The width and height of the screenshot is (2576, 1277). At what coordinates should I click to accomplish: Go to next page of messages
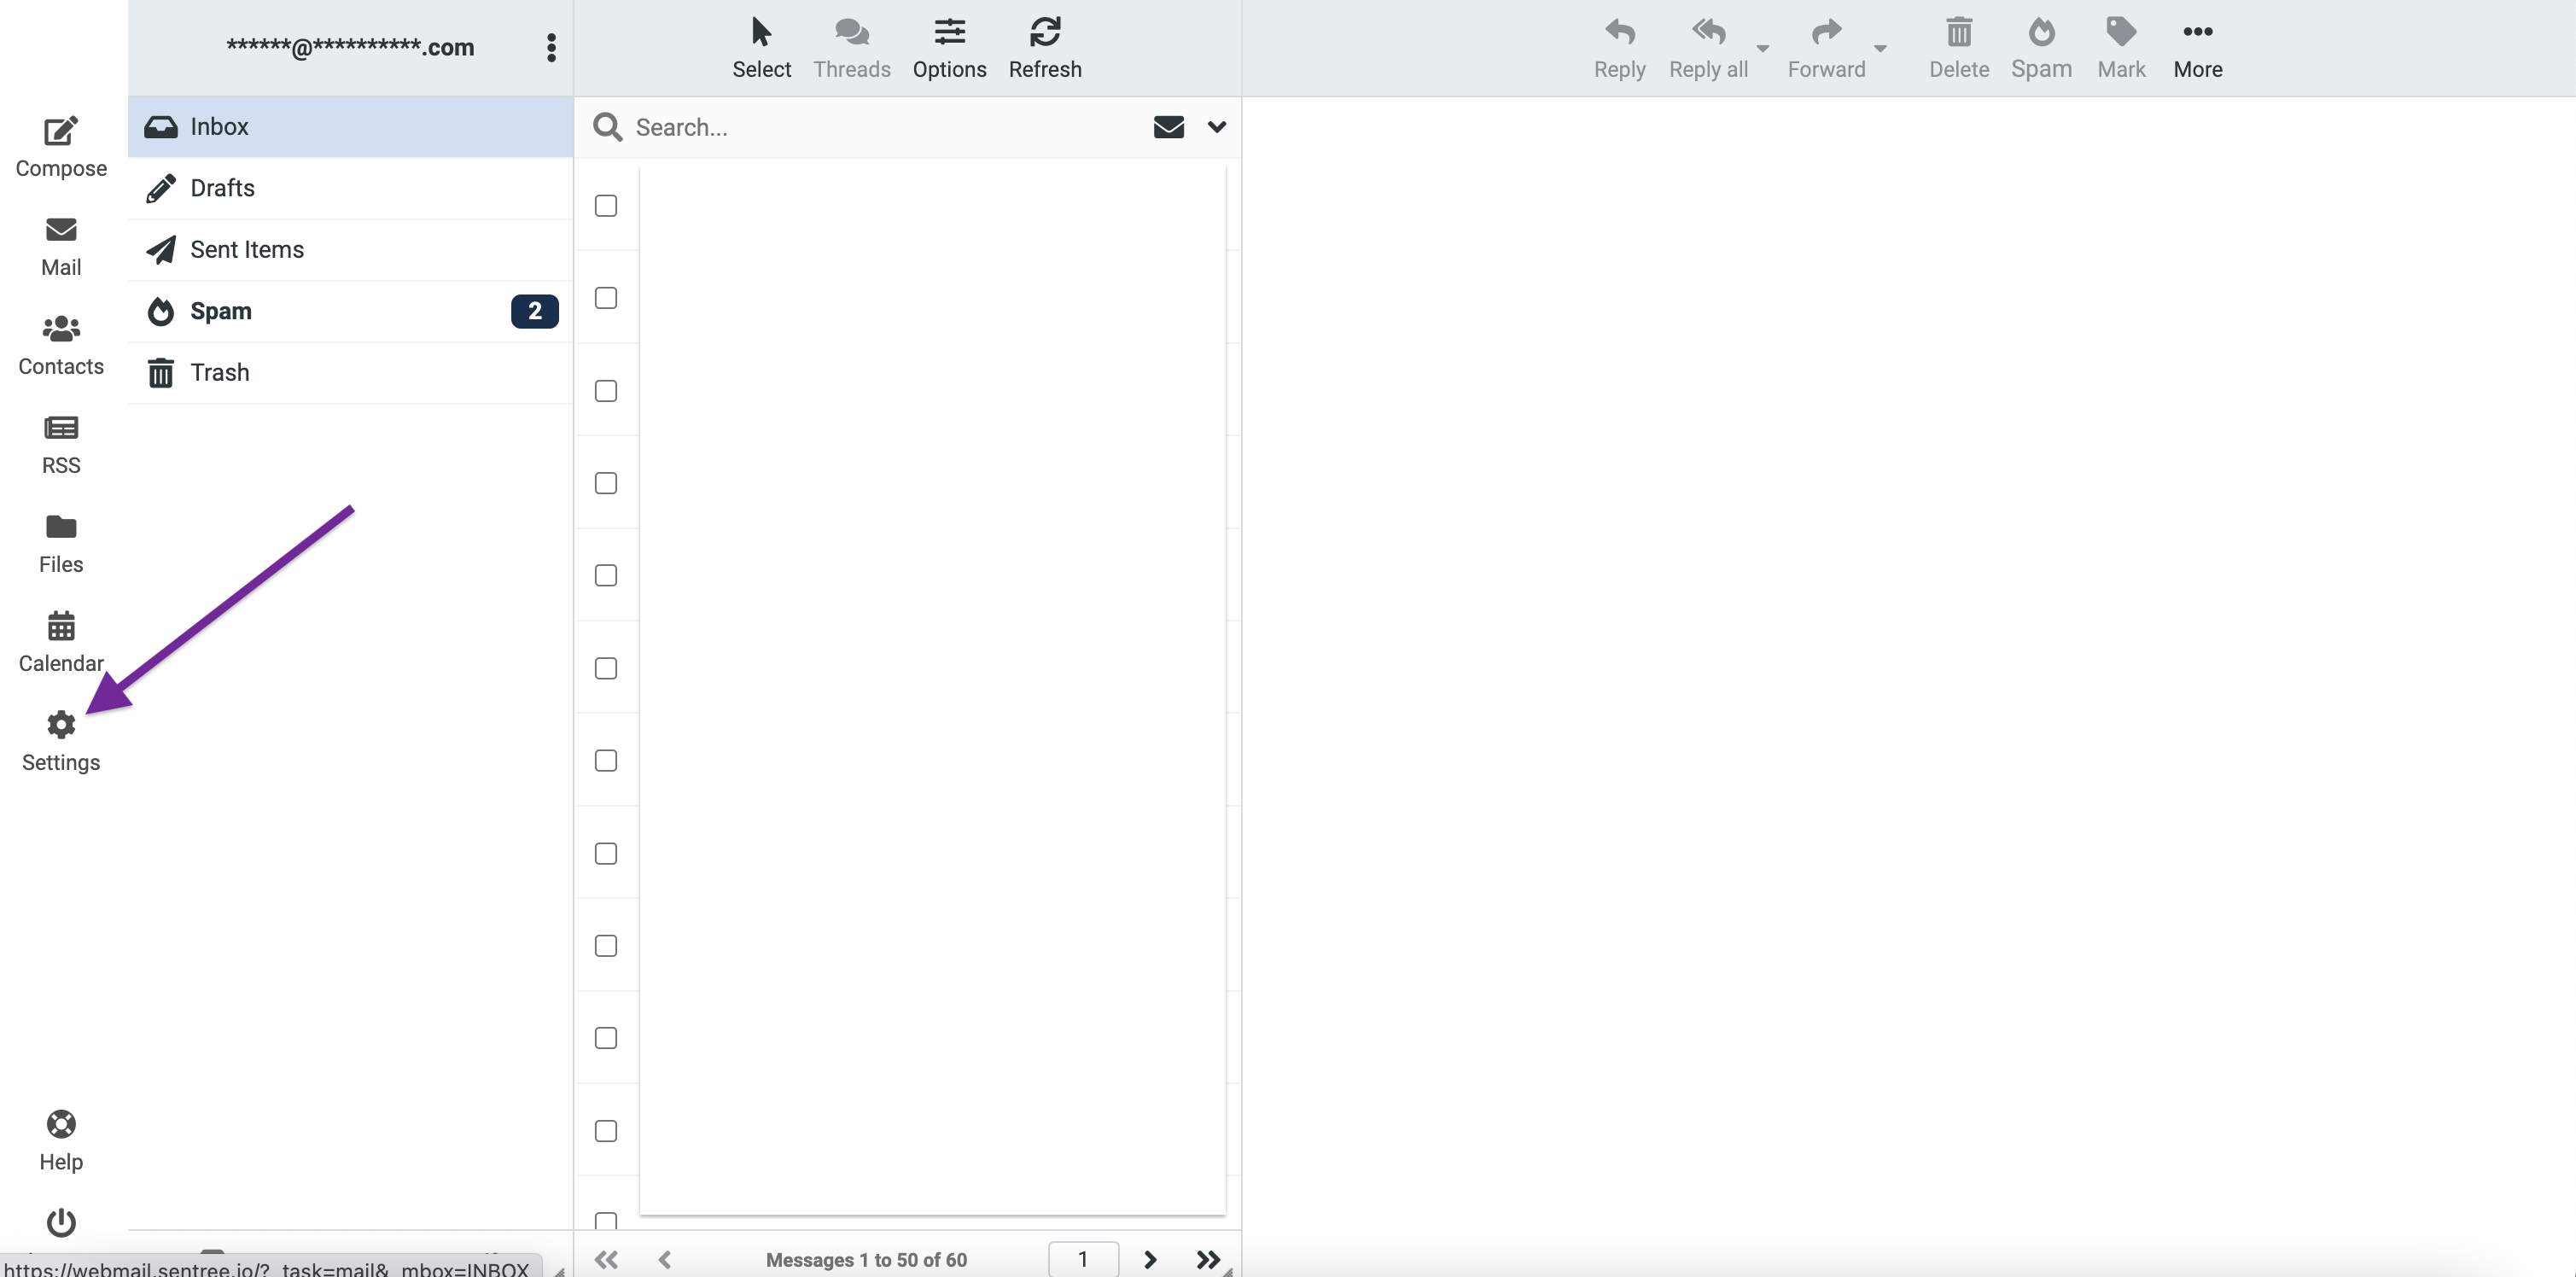1149,1259
